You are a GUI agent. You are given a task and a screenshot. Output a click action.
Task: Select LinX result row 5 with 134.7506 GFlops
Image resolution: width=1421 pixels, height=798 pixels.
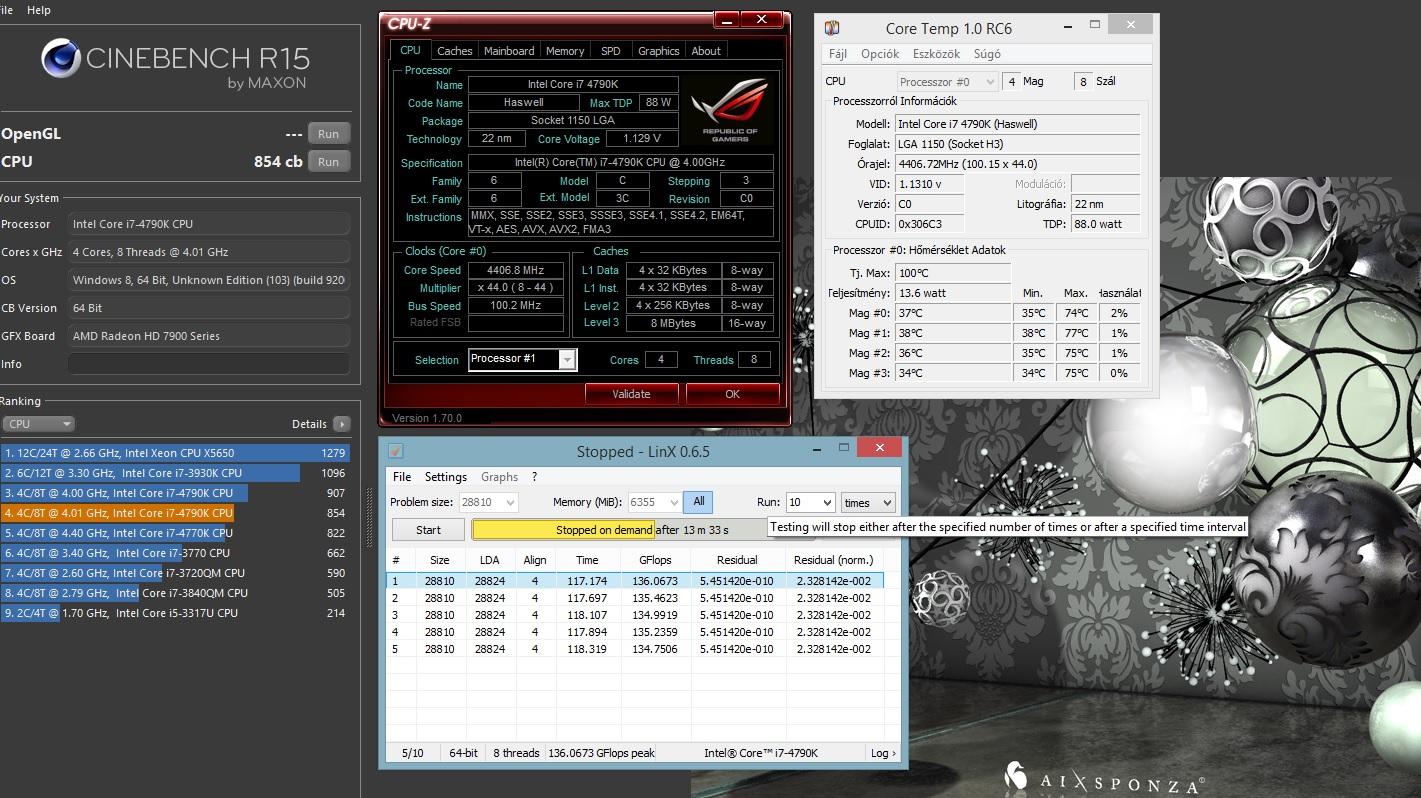[635, 649]
